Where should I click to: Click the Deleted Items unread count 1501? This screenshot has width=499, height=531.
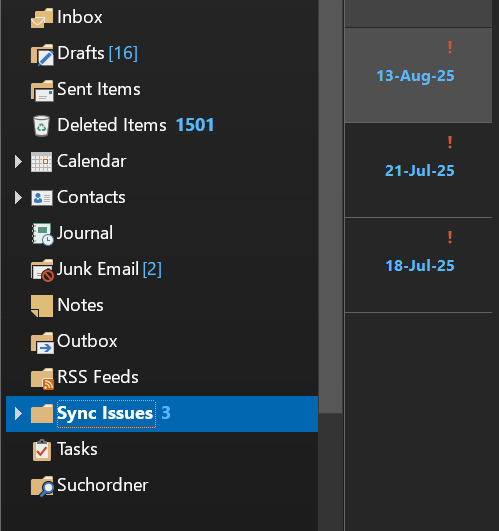195,125
